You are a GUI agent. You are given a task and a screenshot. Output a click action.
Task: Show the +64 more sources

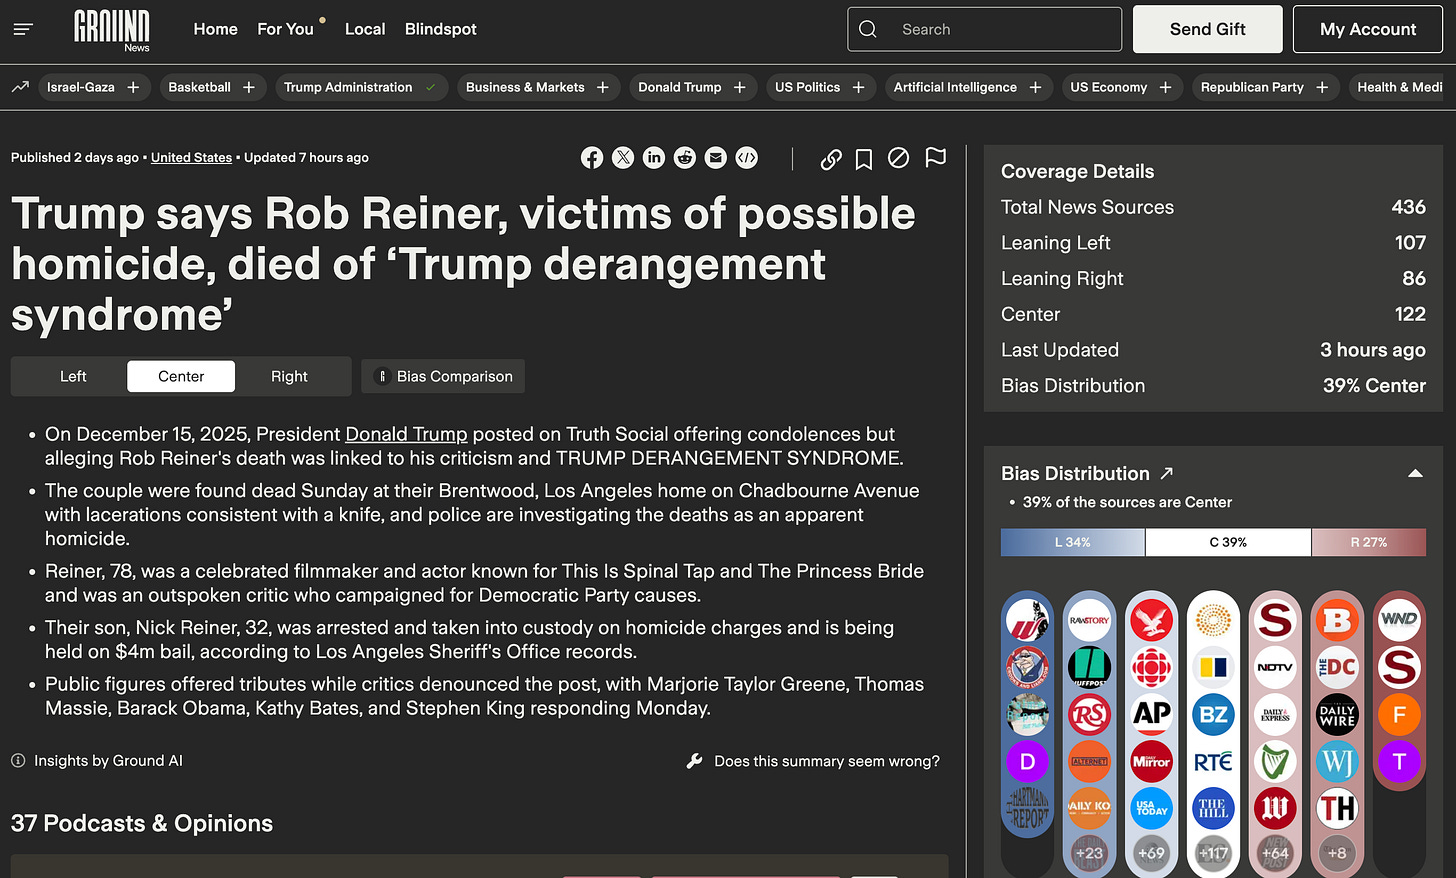(1275, 853)
